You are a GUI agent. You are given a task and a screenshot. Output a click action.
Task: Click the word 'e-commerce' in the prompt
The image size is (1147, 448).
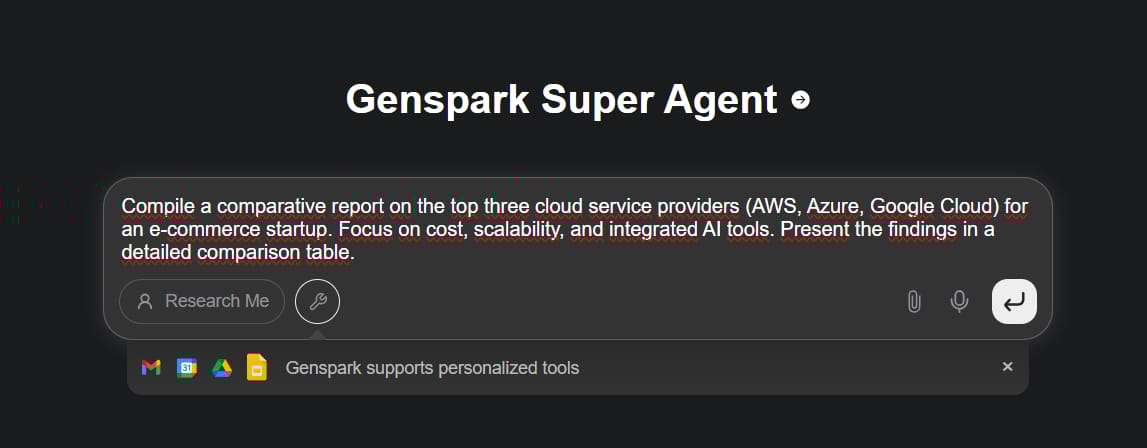coord(189,231)
